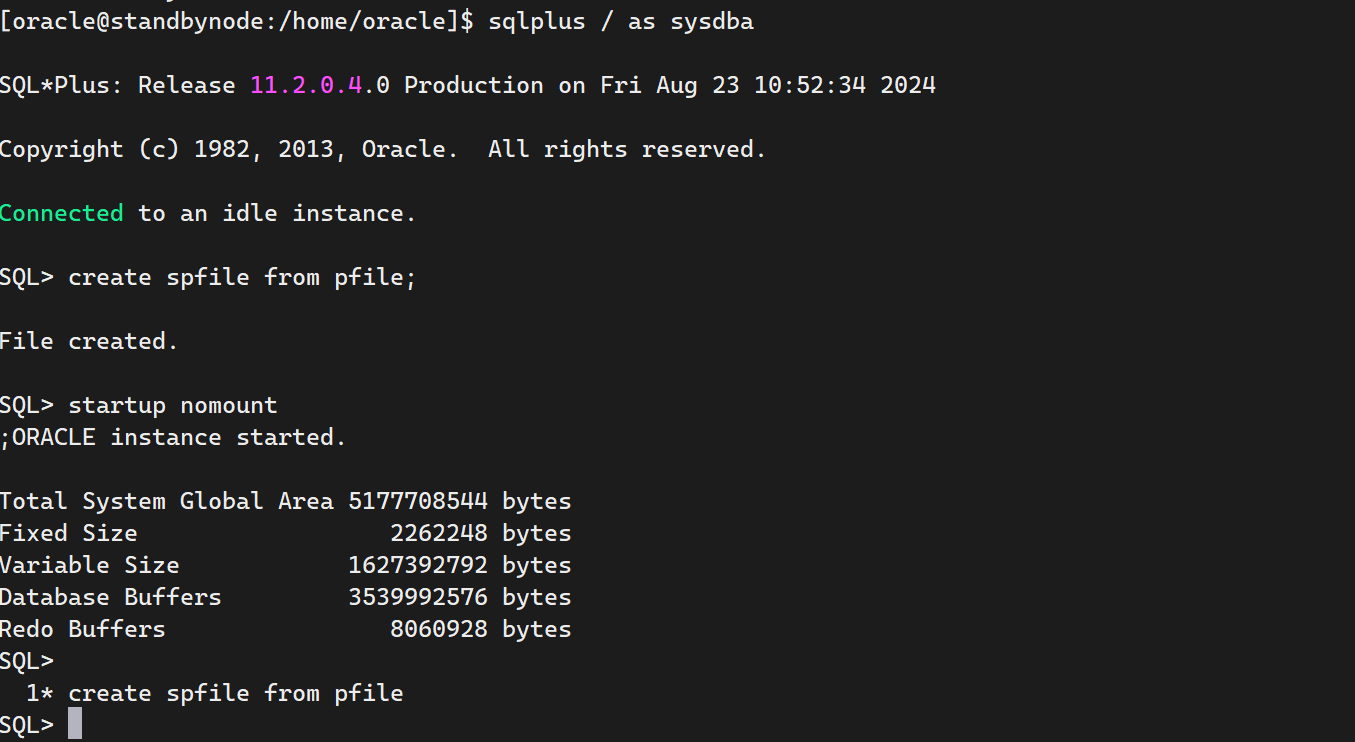Click the terminal cursor at the last SQL> prompt
The height and width of the screenshot is (742, 1355).
point(75,724)
